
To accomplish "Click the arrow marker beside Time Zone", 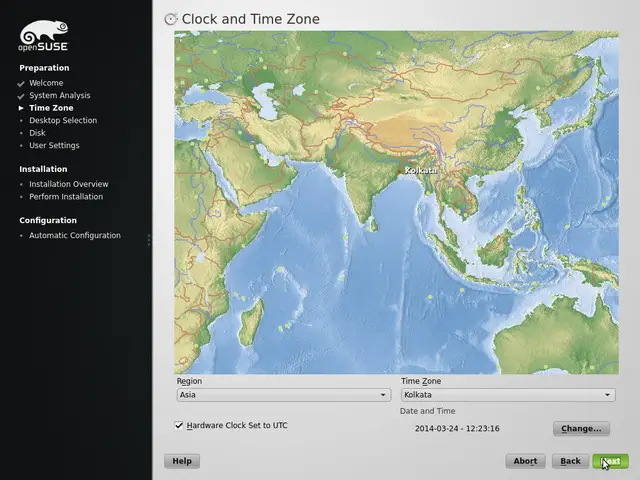I will [21, 108].
